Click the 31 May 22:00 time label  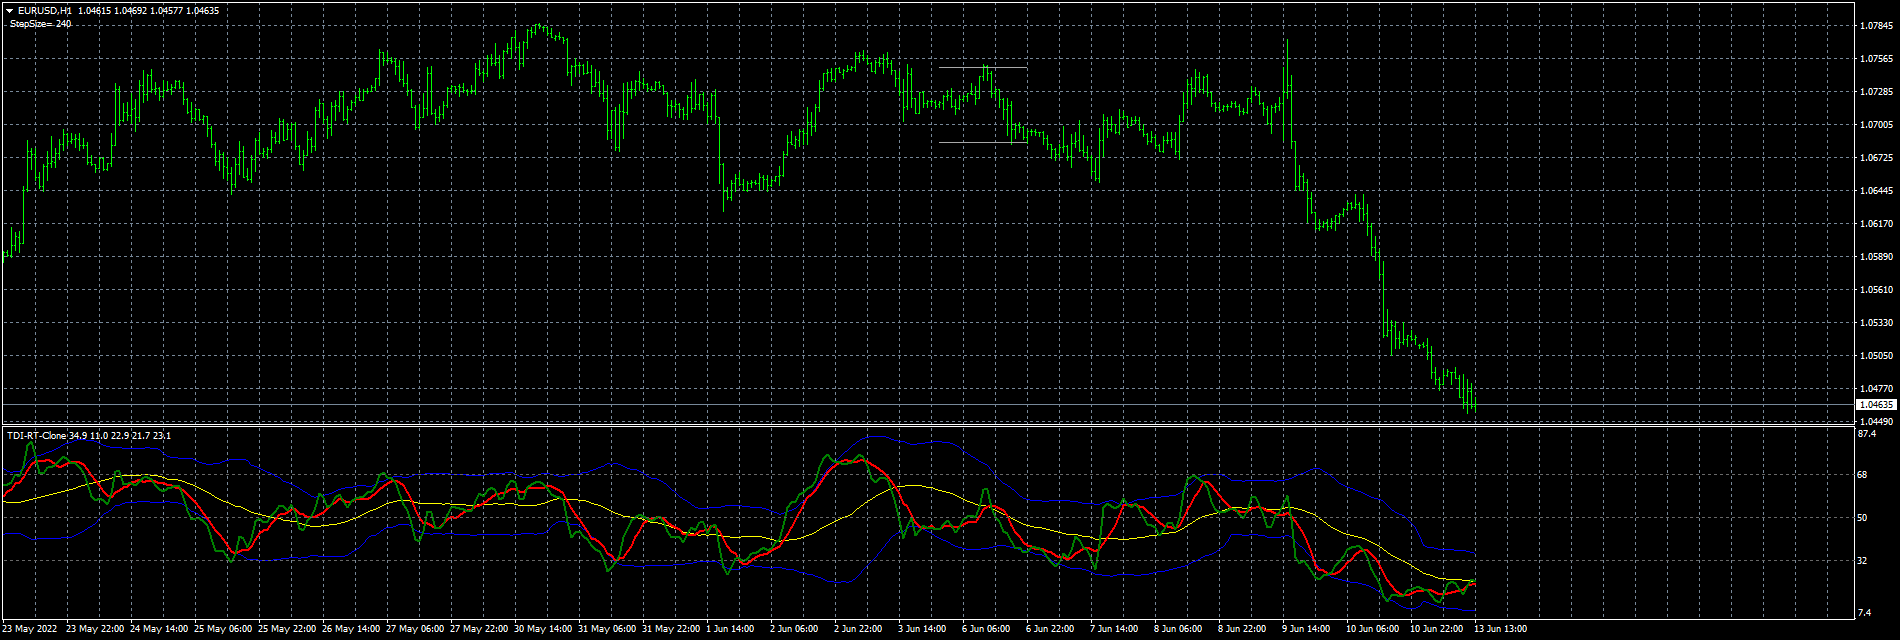(x=671, y=629)
